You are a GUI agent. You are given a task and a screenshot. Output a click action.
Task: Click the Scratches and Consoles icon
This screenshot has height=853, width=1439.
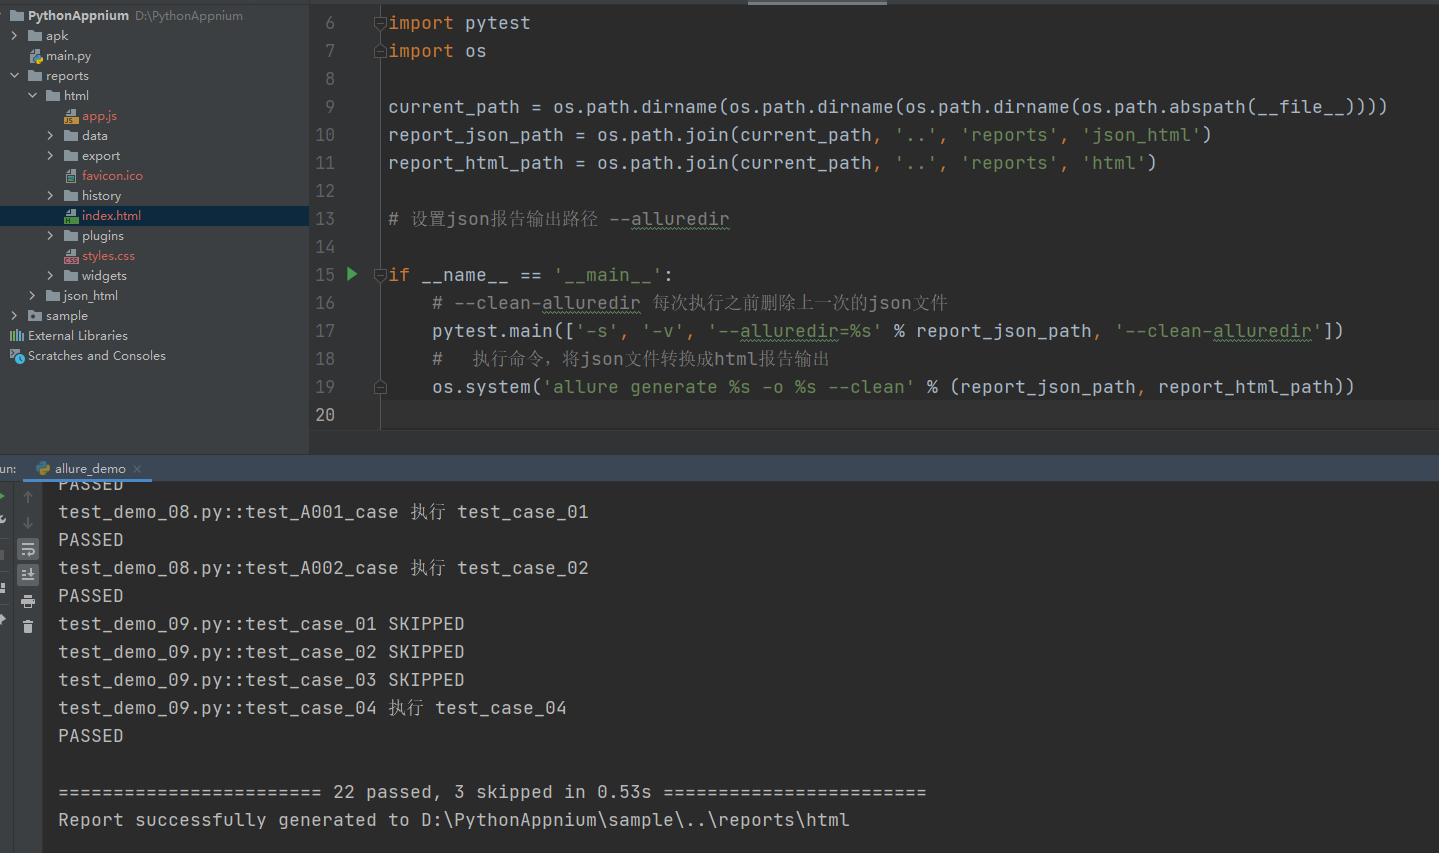(x=17, y=356)
